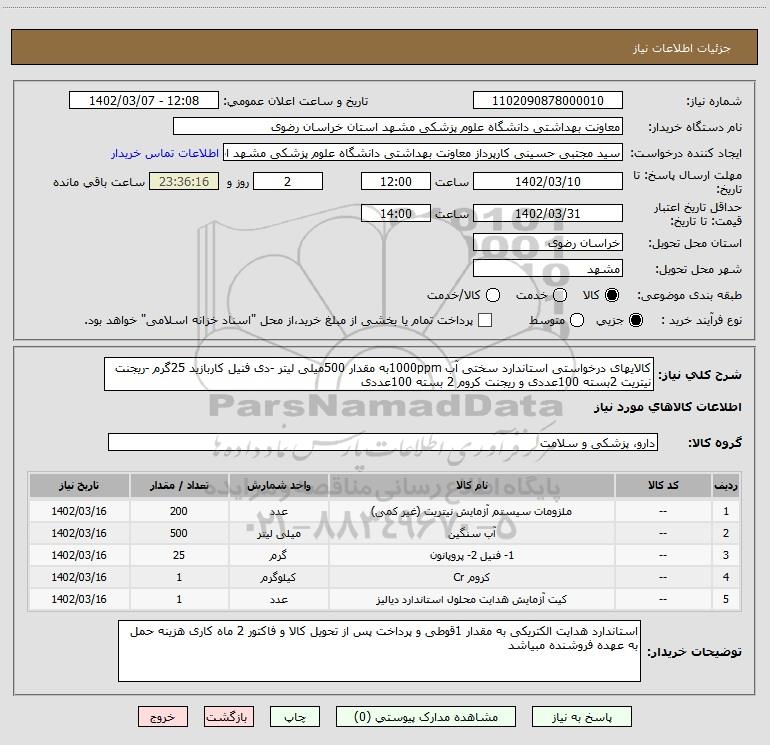Click the پاسخ به نیاز button
This screenshot has width=770, height=745.
[x=582, y=717]
